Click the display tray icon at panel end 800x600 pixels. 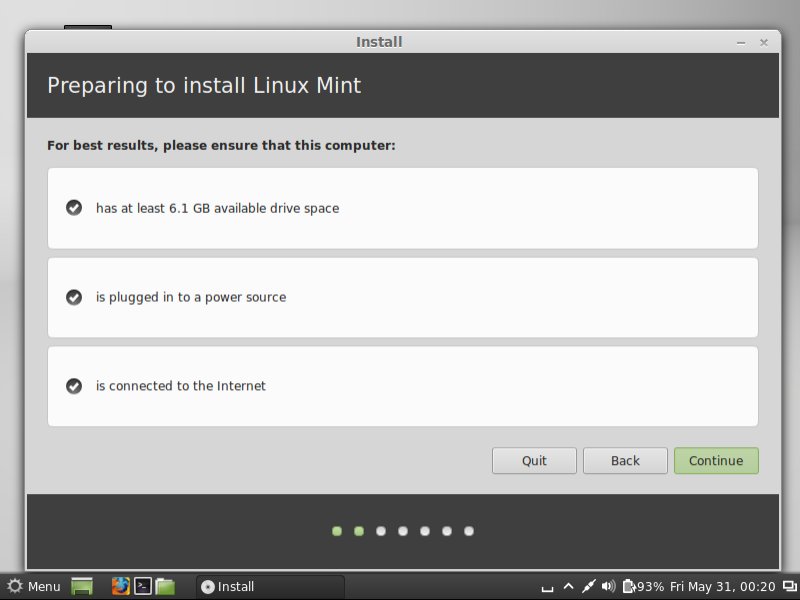pyautogui.click(x=790, y=586)
